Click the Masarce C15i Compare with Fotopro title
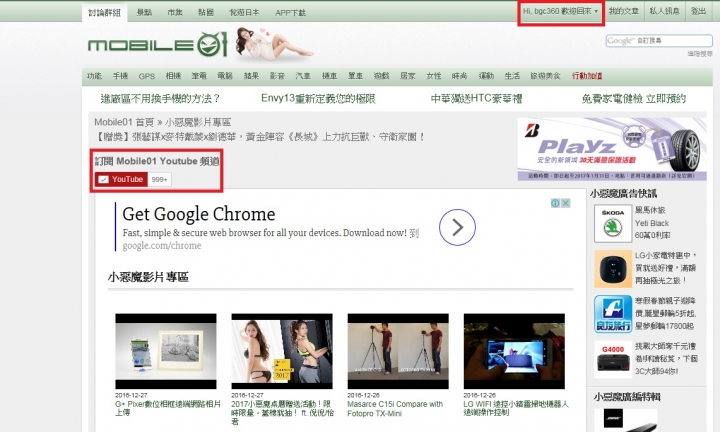The height and width of the screenshot is (432, 720). [x=395, y=409]
